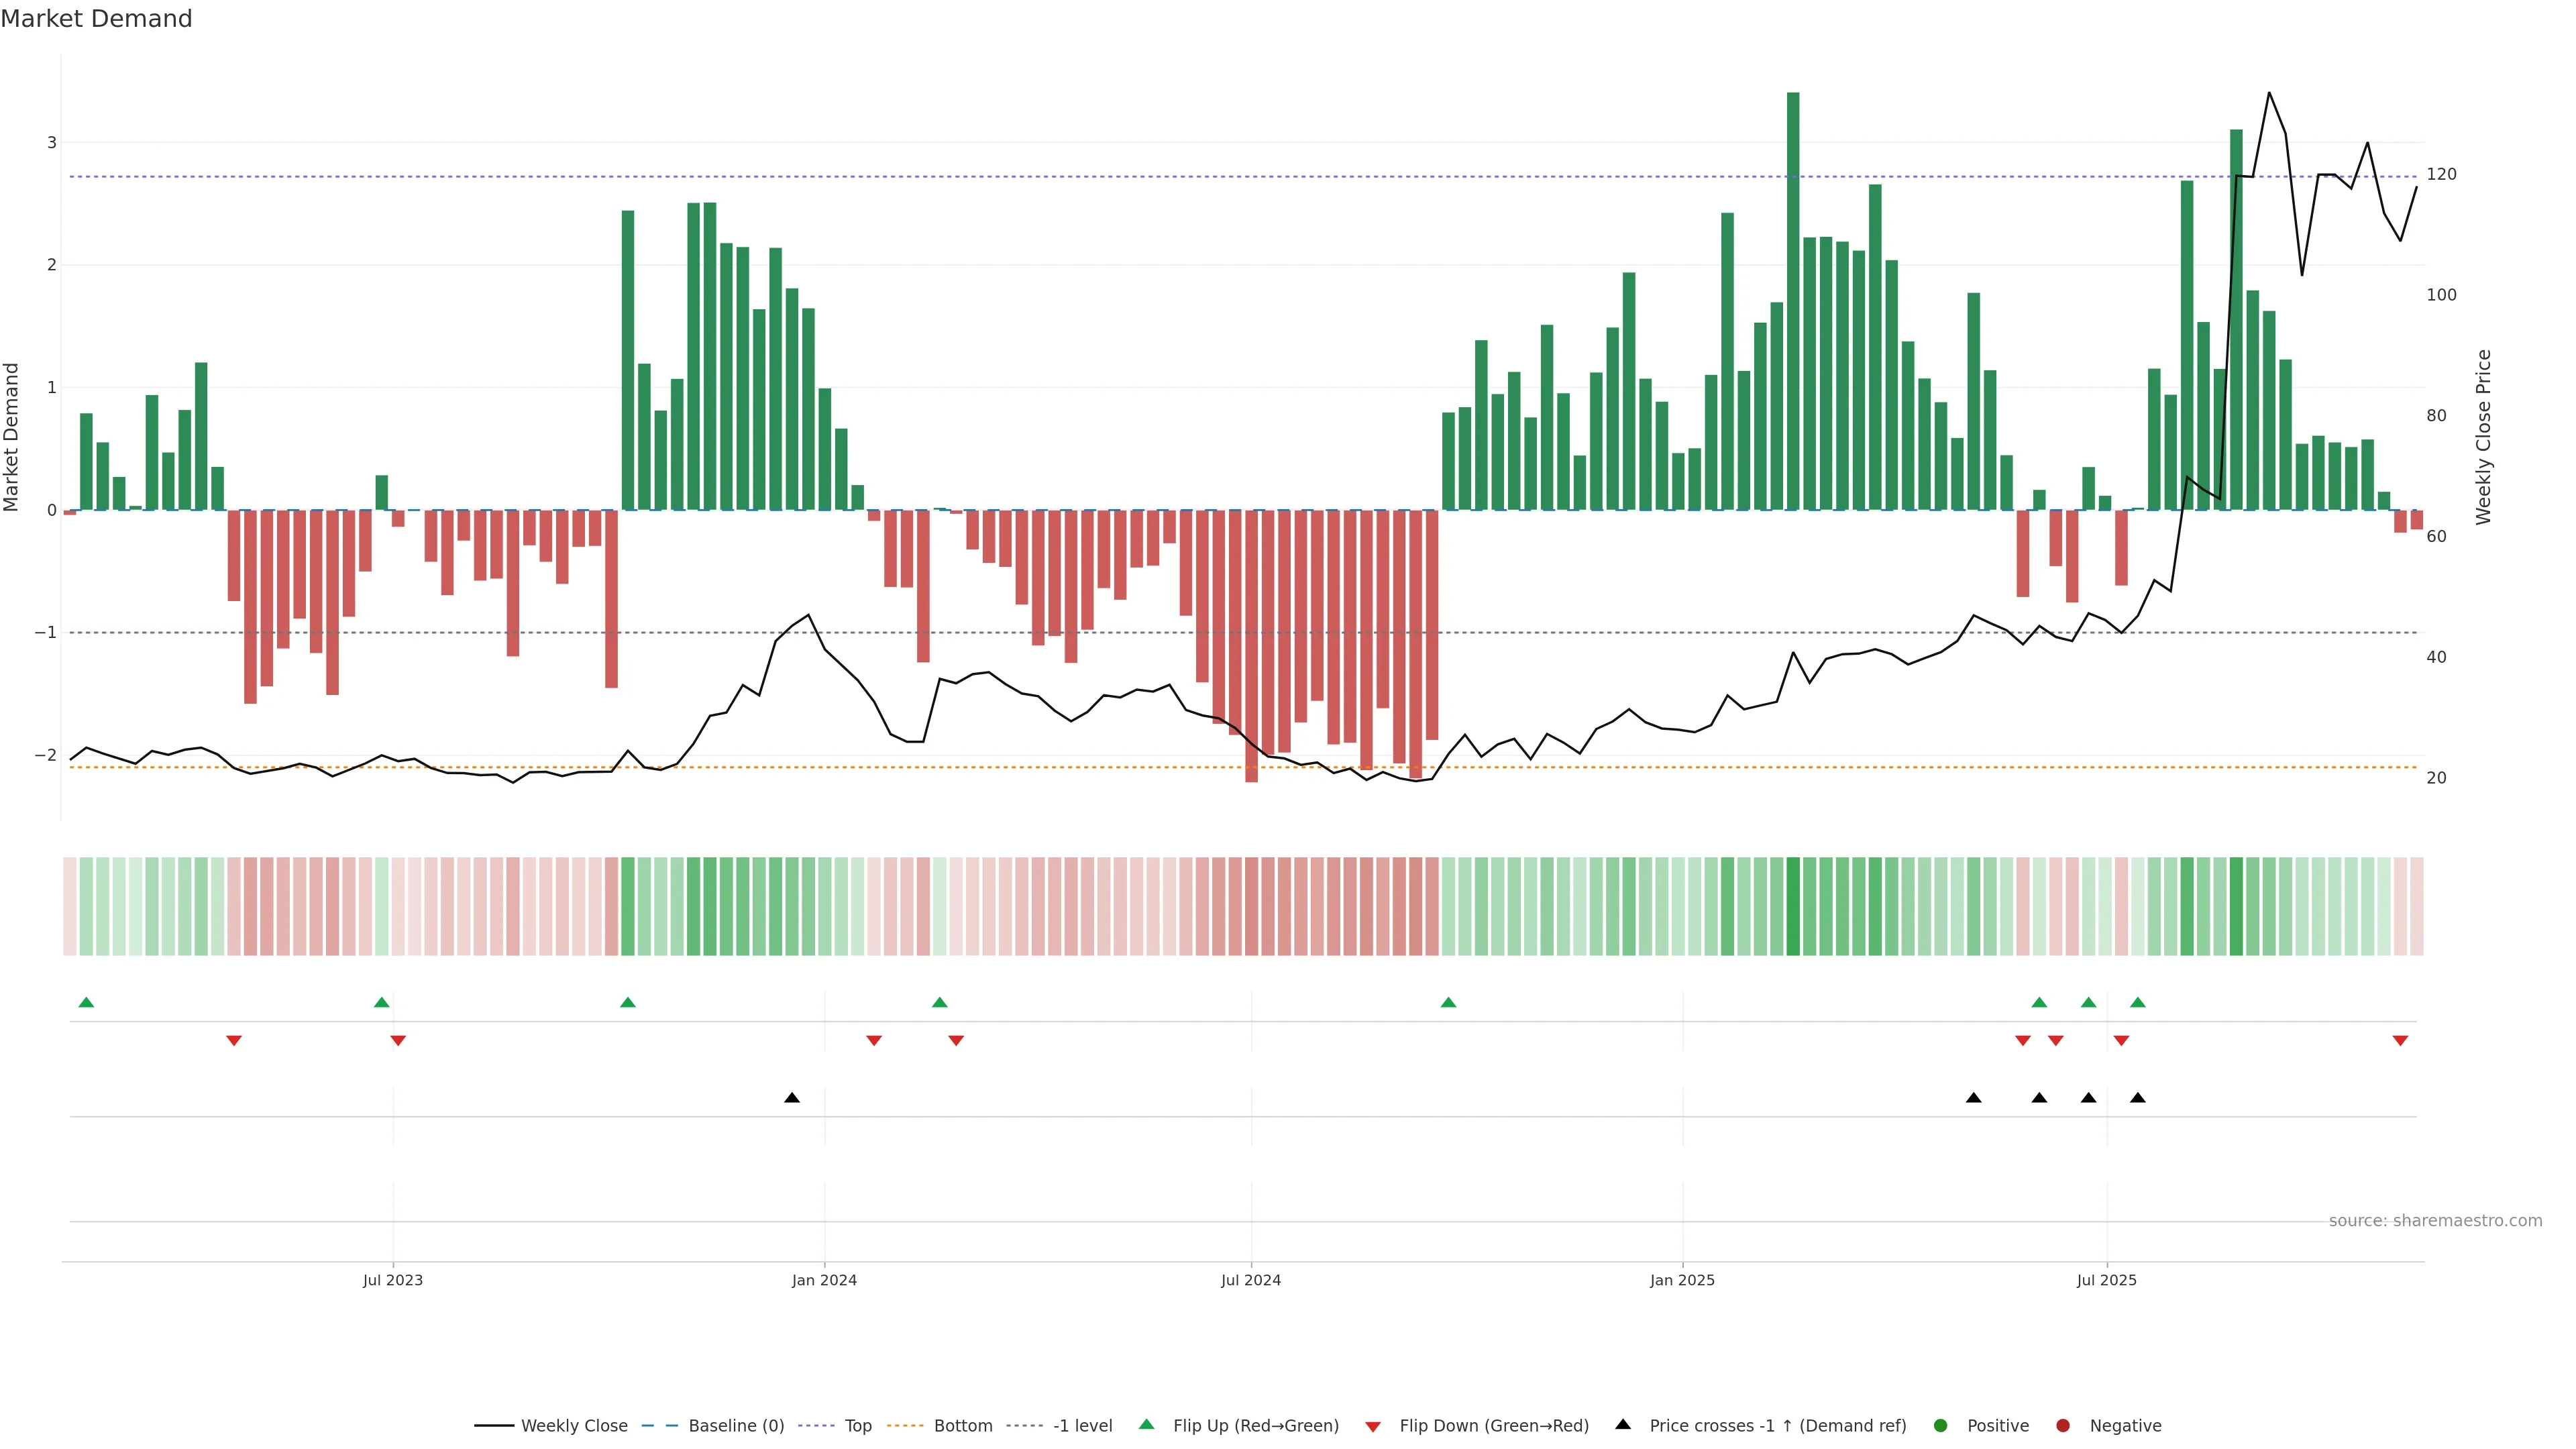Image resolution: width=2576 pixels, height=1449 pixels.
Task: Click the lone black triangle marker before Jan 2024
Action: [792, 1098]
